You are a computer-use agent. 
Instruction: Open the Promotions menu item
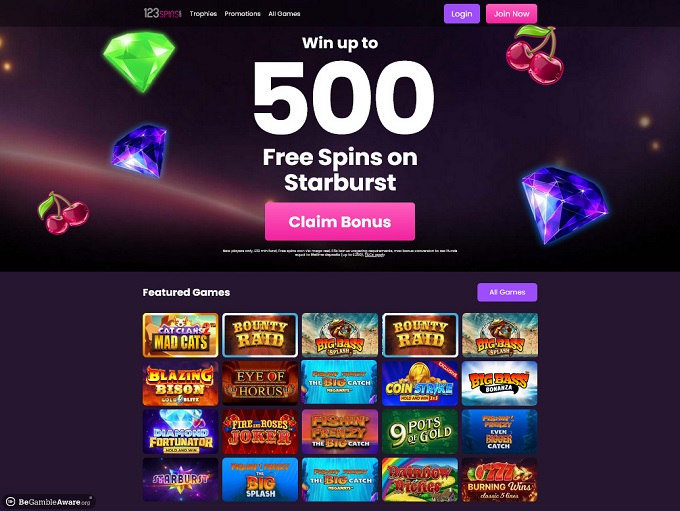(242, 14)
